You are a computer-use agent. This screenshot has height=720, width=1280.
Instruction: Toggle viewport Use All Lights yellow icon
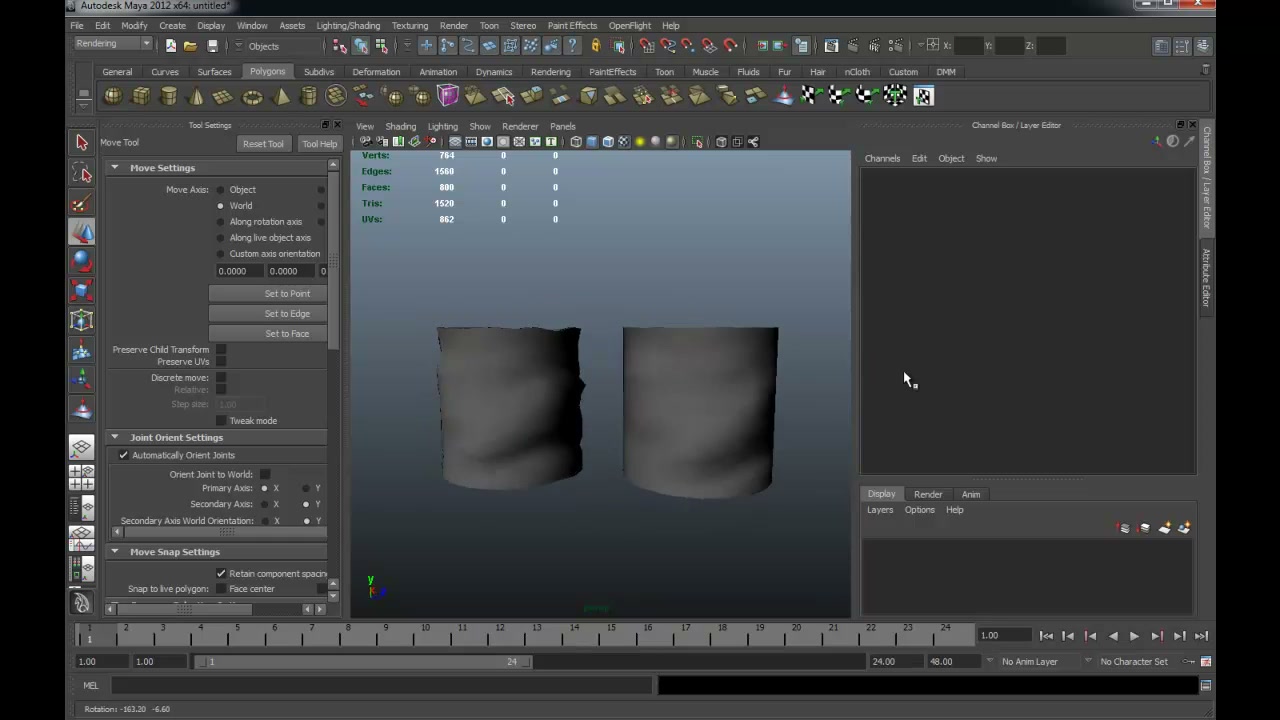pyautogui.click(x=639, y=142)
